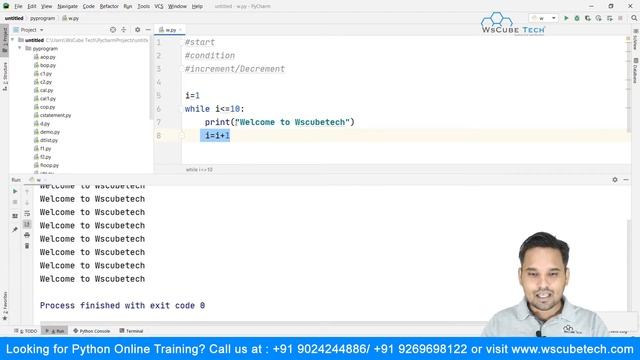
Task: Toggle the Favorites side tool button
Action: click(4, 305)
